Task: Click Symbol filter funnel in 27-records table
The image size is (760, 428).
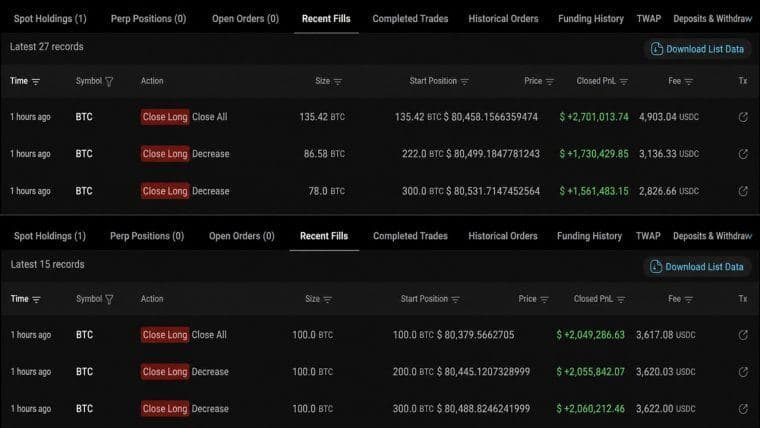Action: 109,81
